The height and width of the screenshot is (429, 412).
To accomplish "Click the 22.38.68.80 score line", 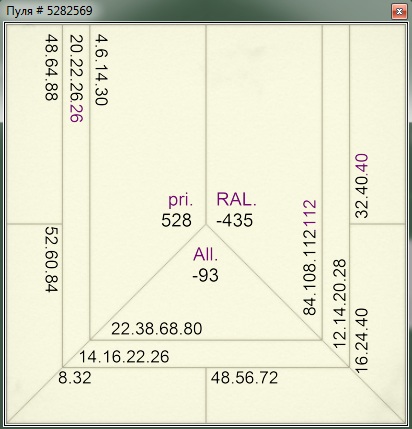I will (157, 329).
